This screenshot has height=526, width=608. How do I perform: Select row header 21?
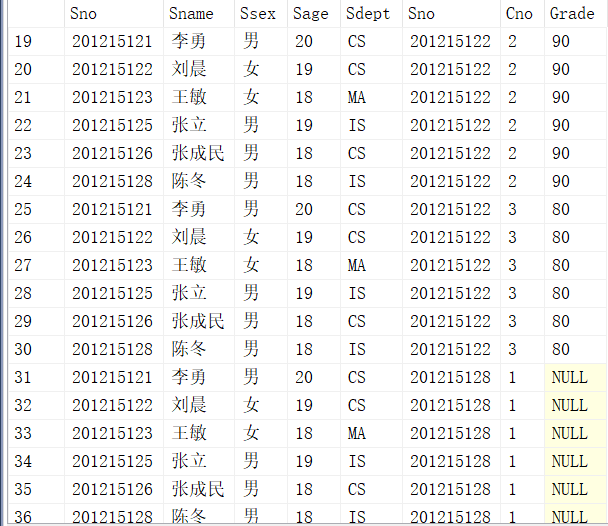(x=36, y=97)
